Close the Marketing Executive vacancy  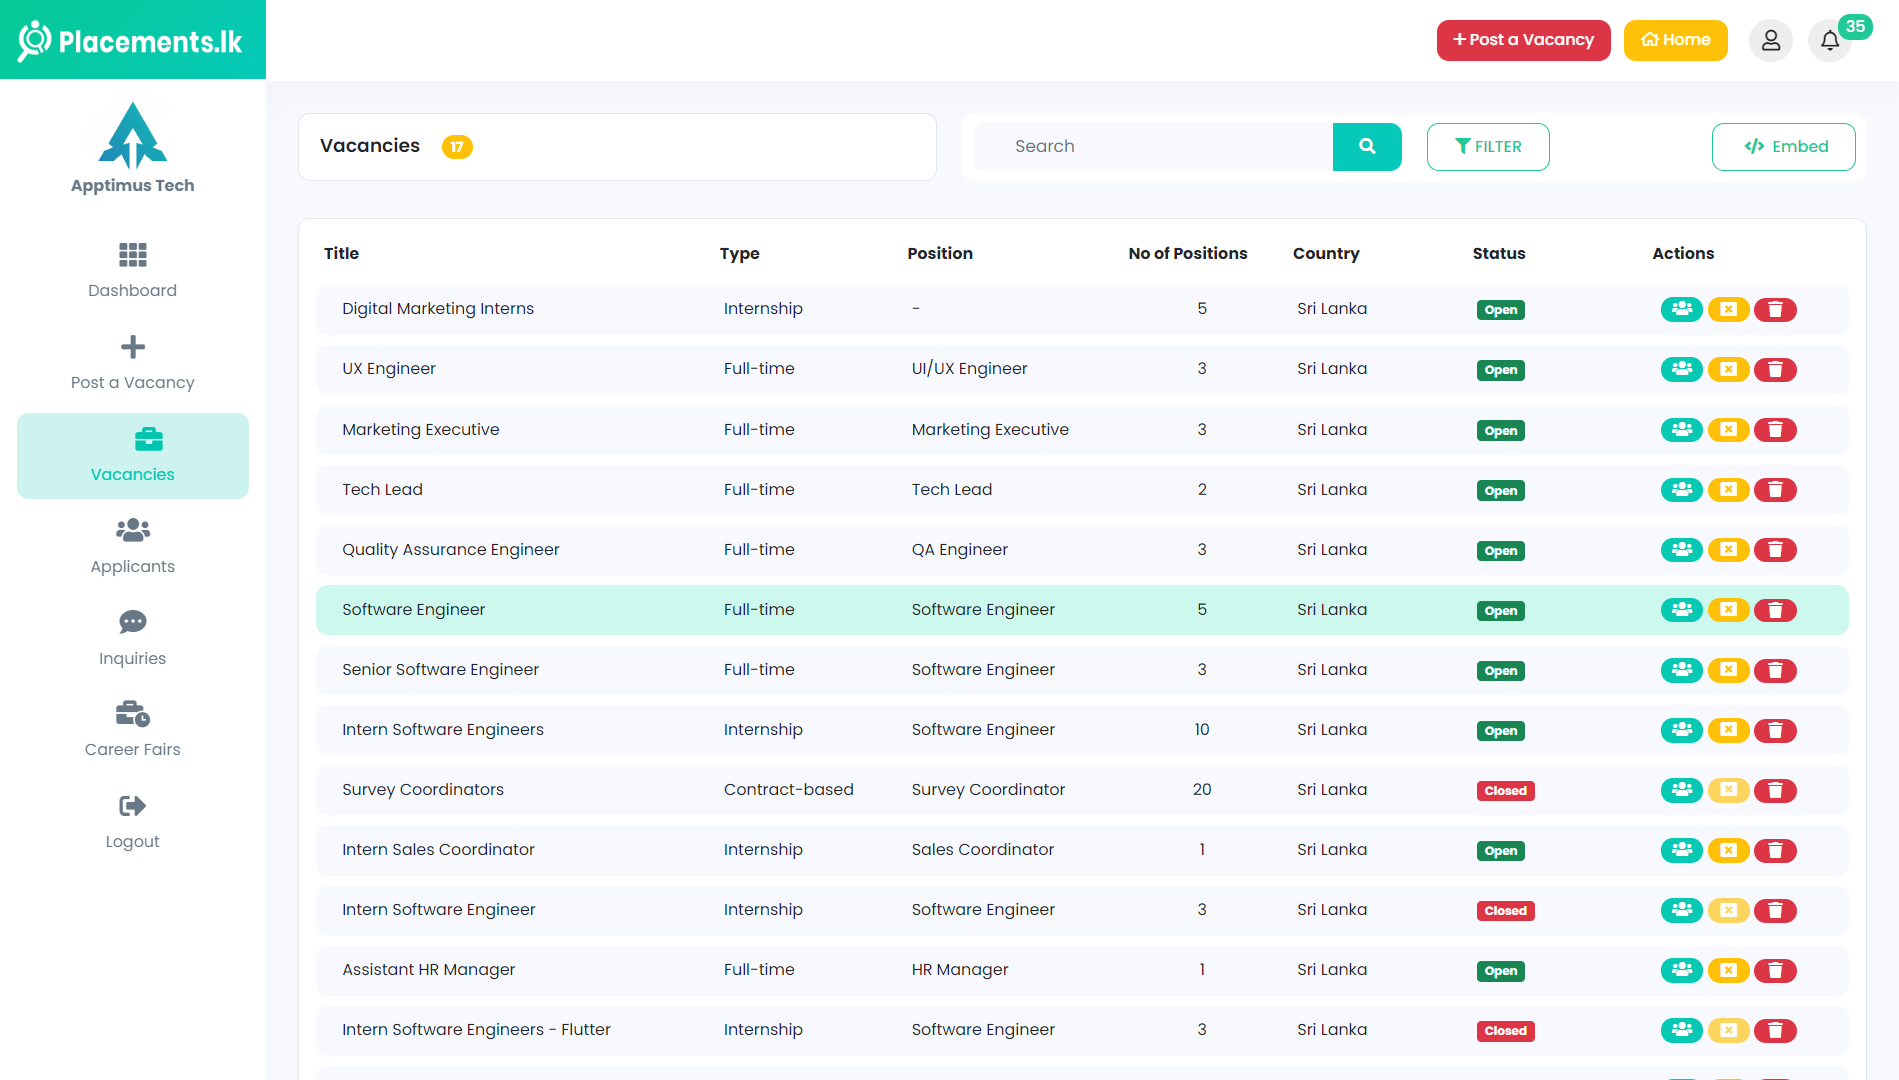click(x=1728, y=430)
